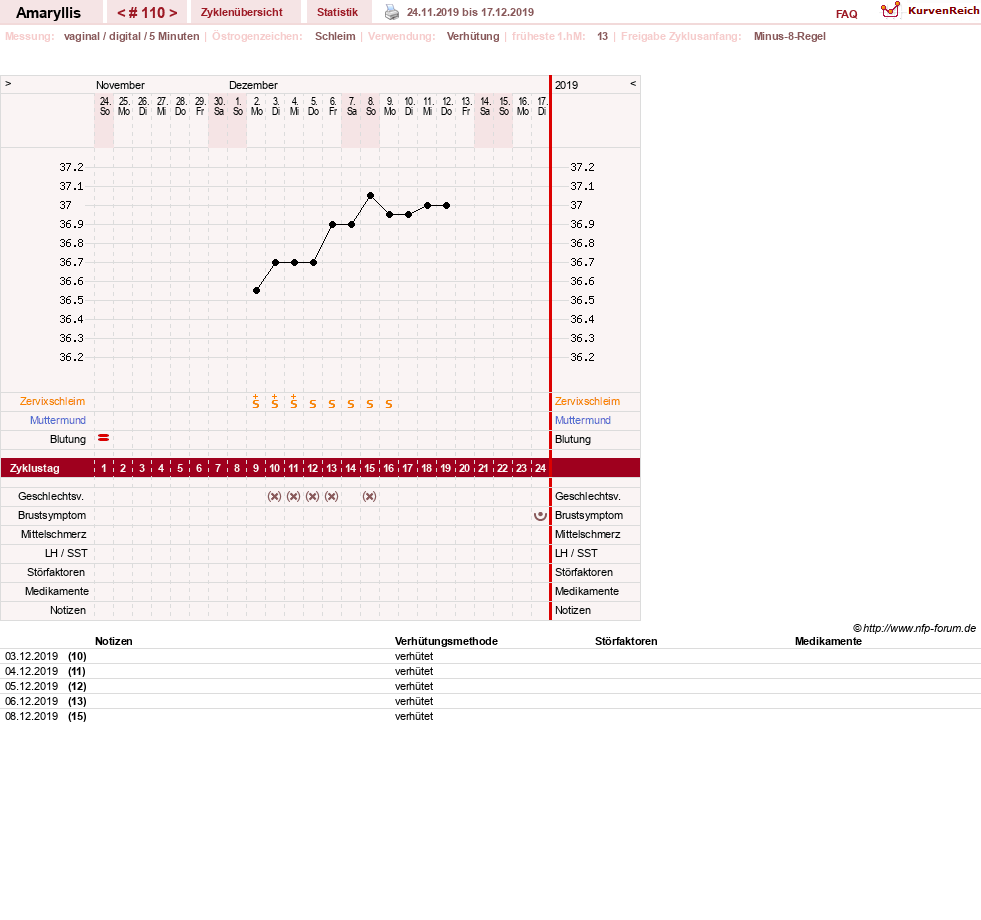Click the Dezember month header
This screenshot has height=920, width=981.
coord(253,85)
